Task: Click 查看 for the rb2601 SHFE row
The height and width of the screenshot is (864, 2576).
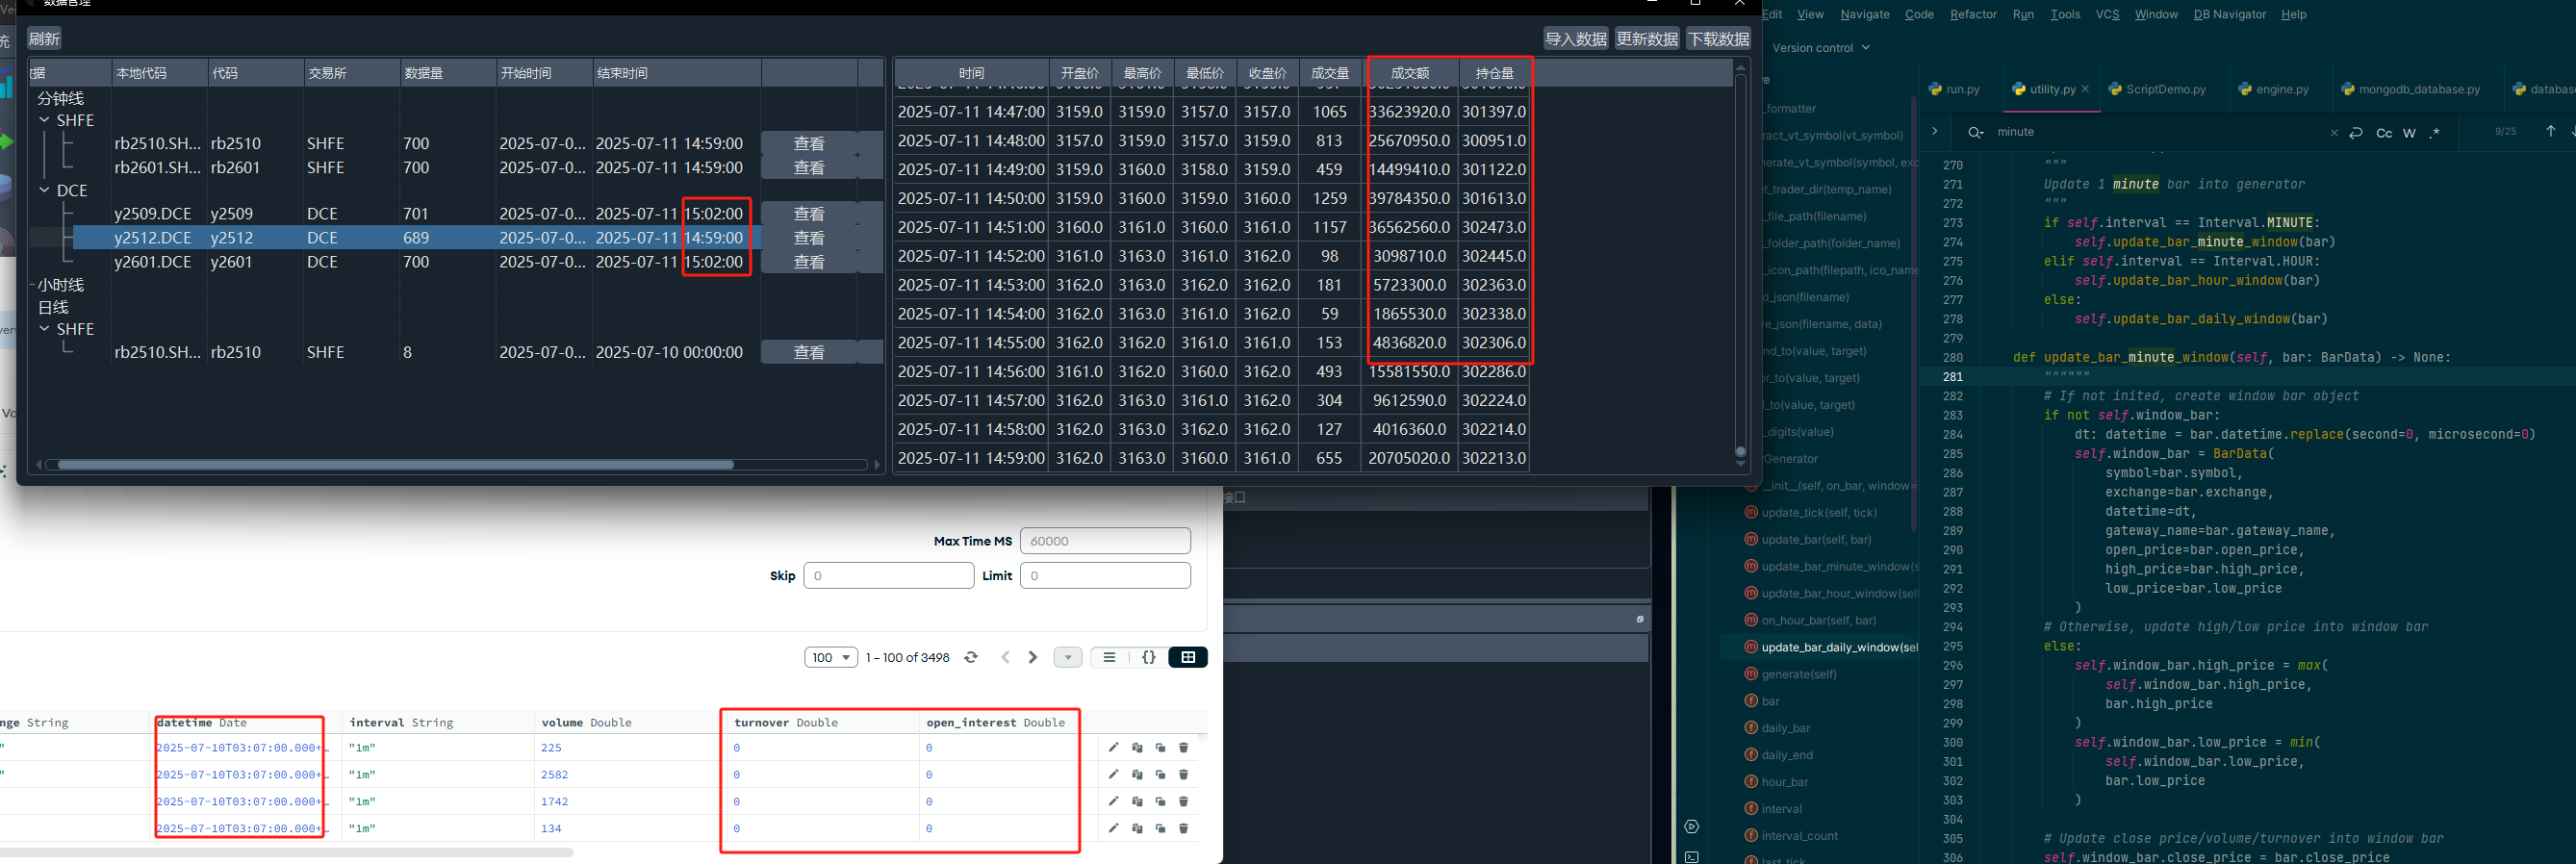Action: pyautogui.click(x=809, y=168)
